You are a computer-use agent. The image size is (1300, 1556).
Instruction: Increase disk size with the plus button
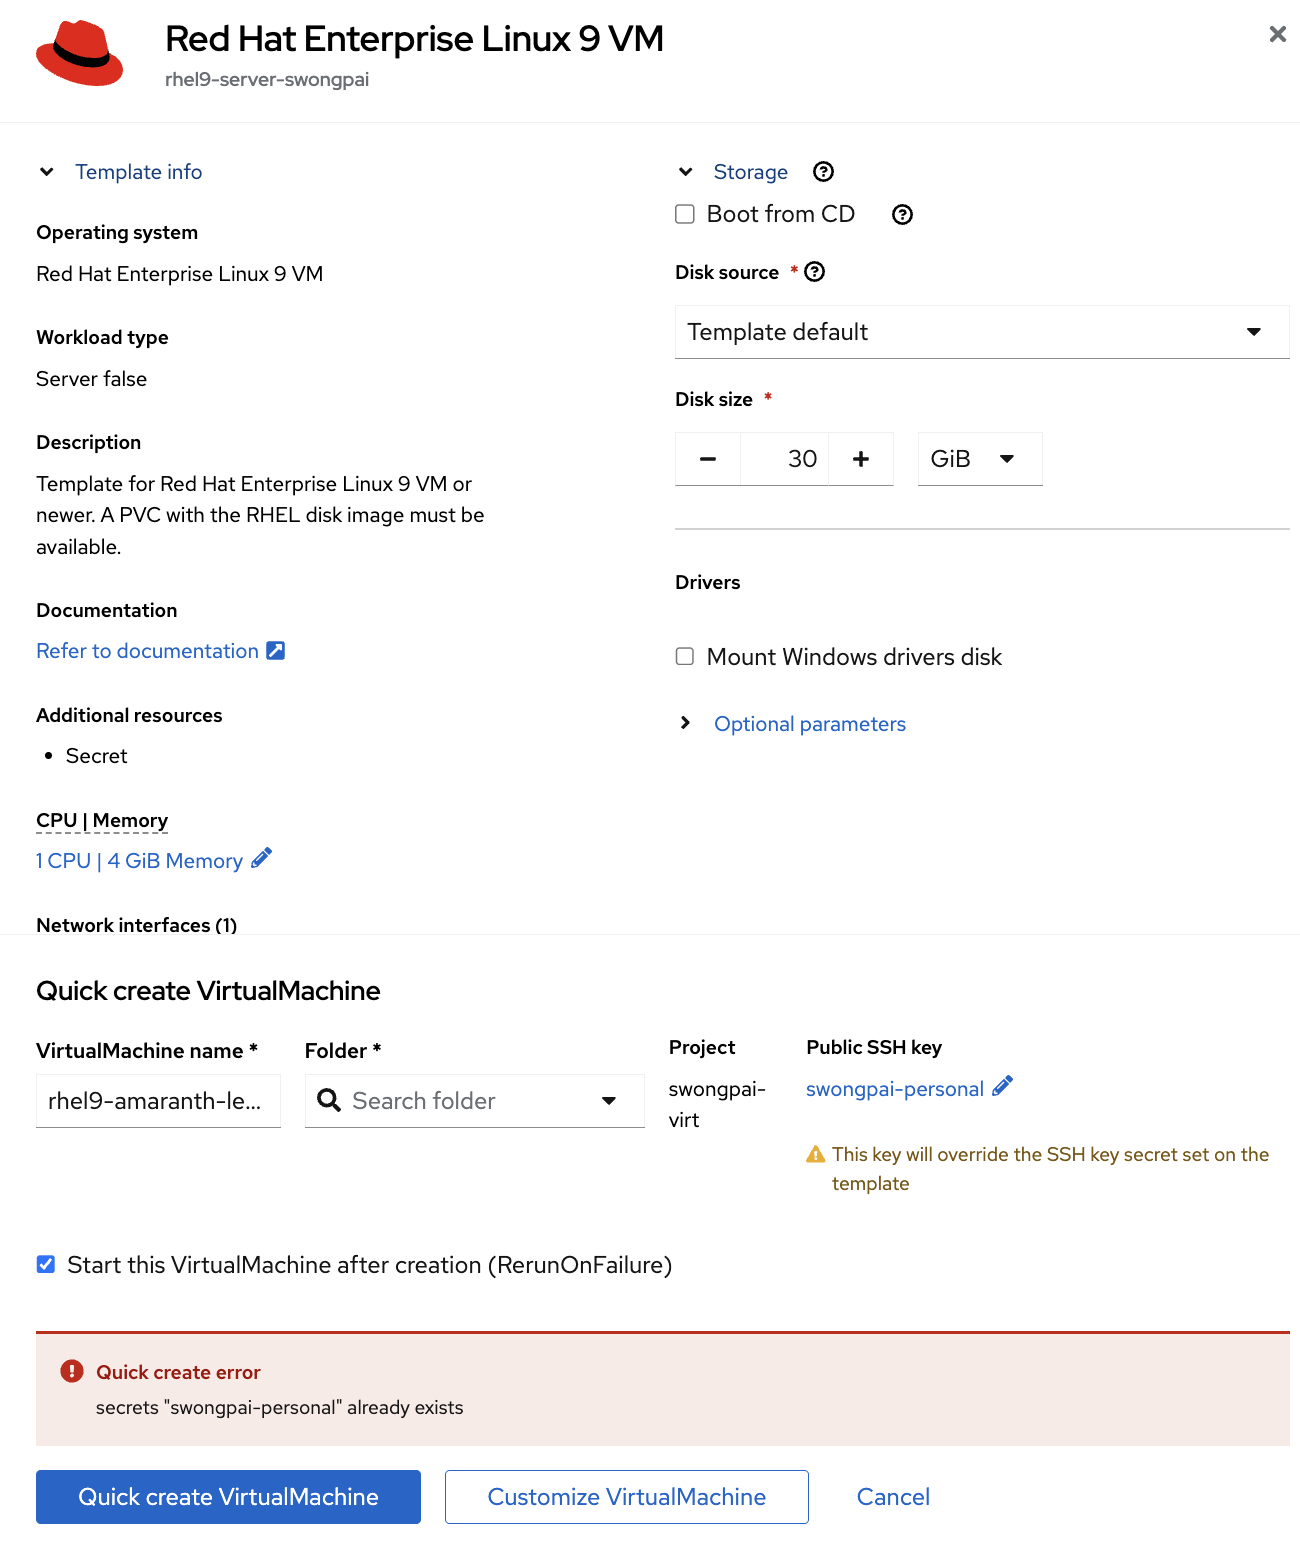[861, 459]
